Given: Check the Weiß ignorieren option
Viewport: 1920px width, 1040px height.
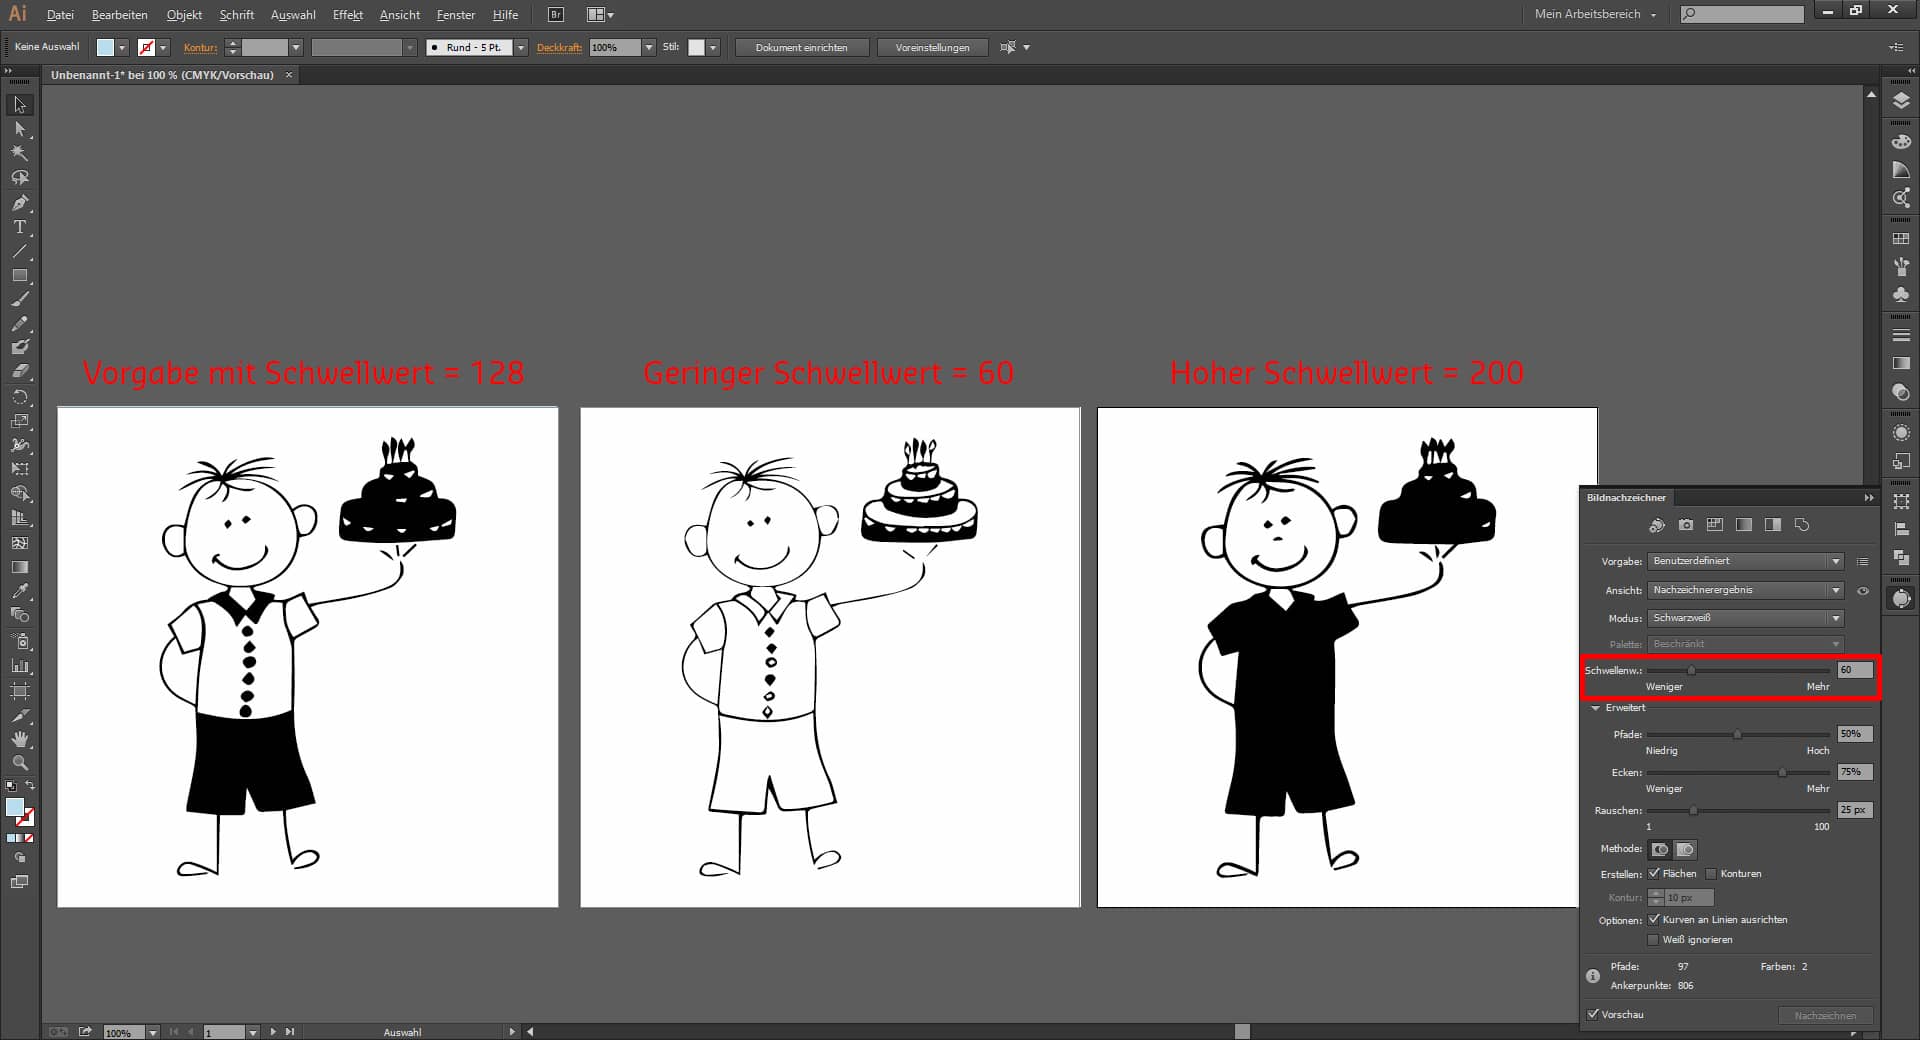Looking at the screenshot, I should [1653, 940].
